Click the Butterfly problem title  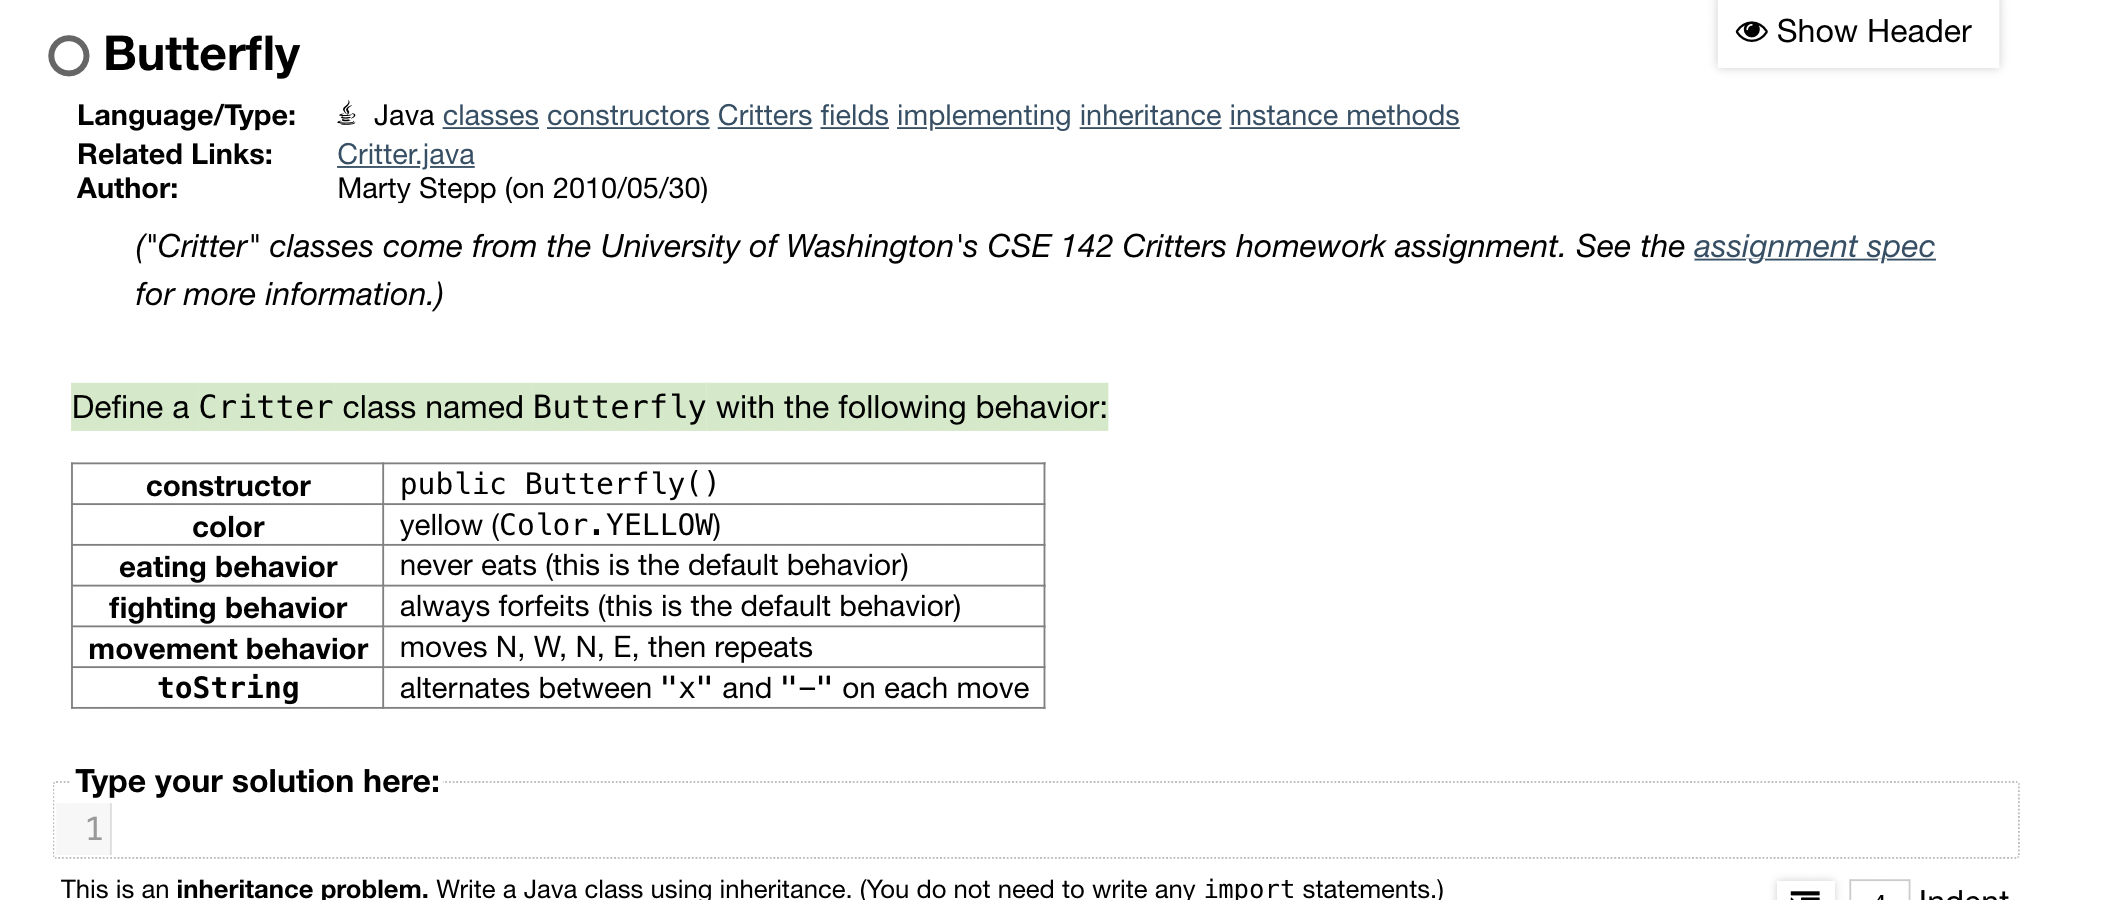(x=201, y=54)
